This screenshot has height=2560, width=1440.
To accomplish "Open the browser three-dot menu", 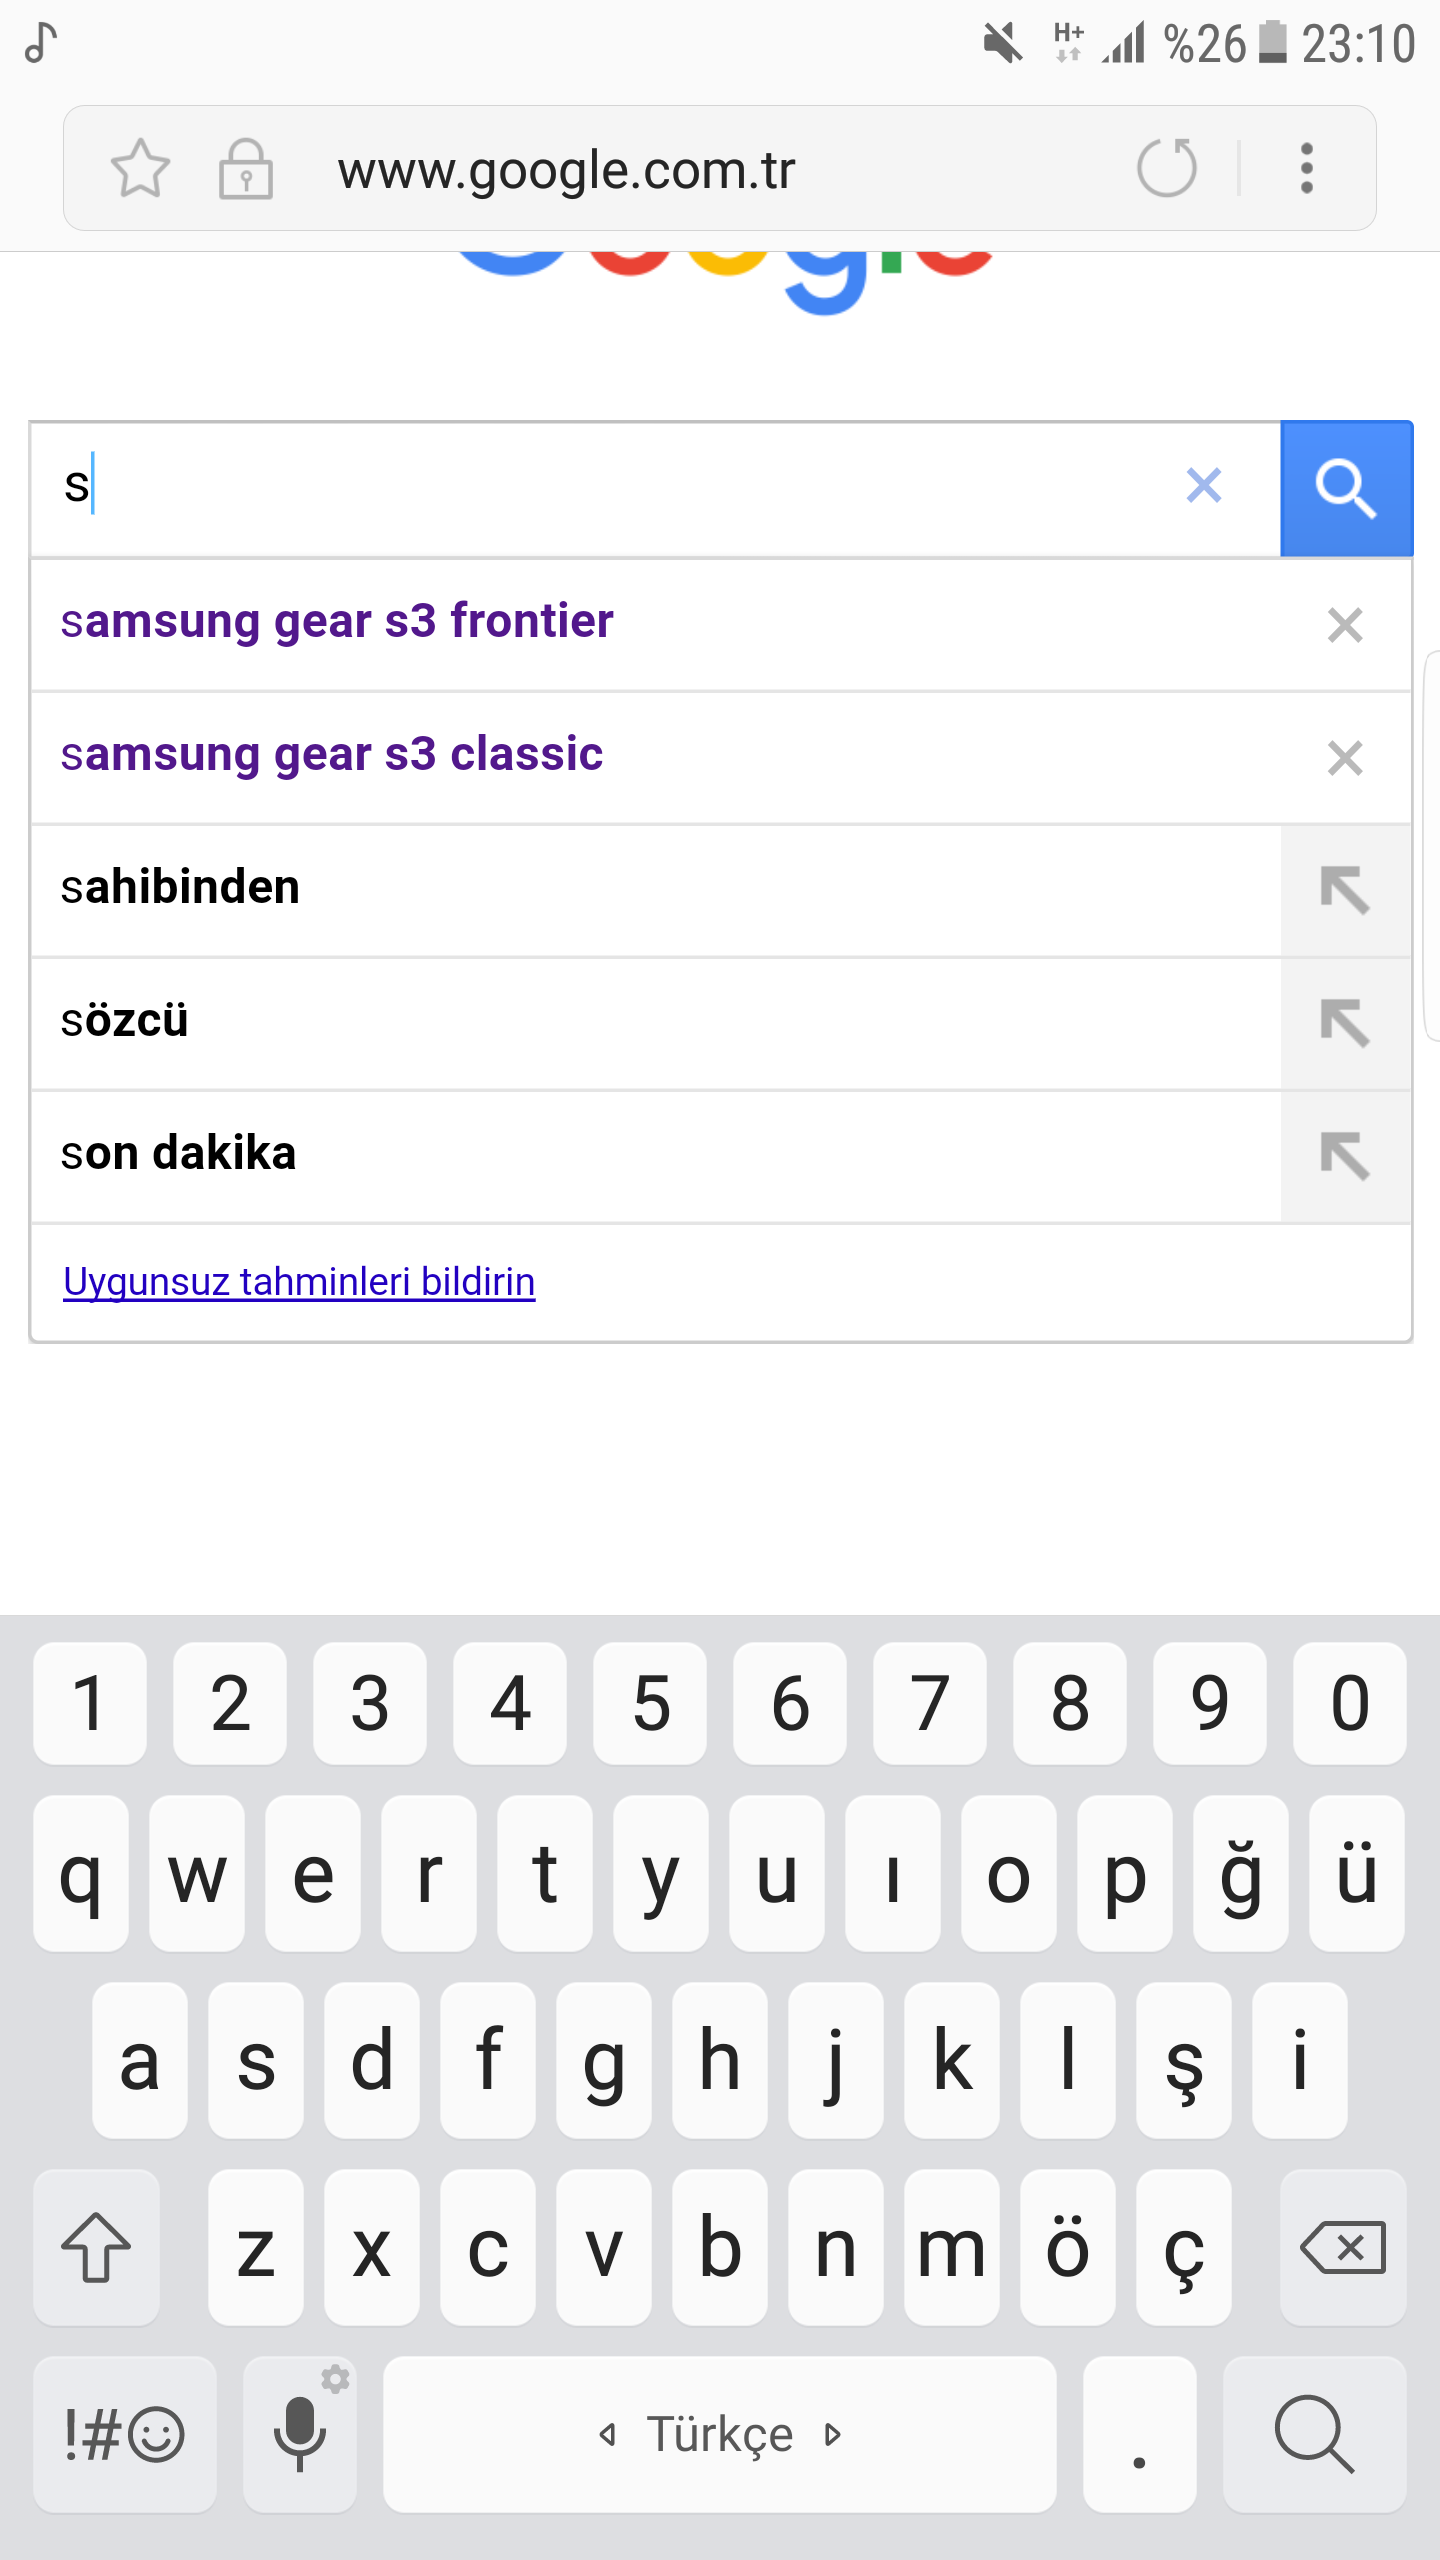I will (x=1306, y=168).
